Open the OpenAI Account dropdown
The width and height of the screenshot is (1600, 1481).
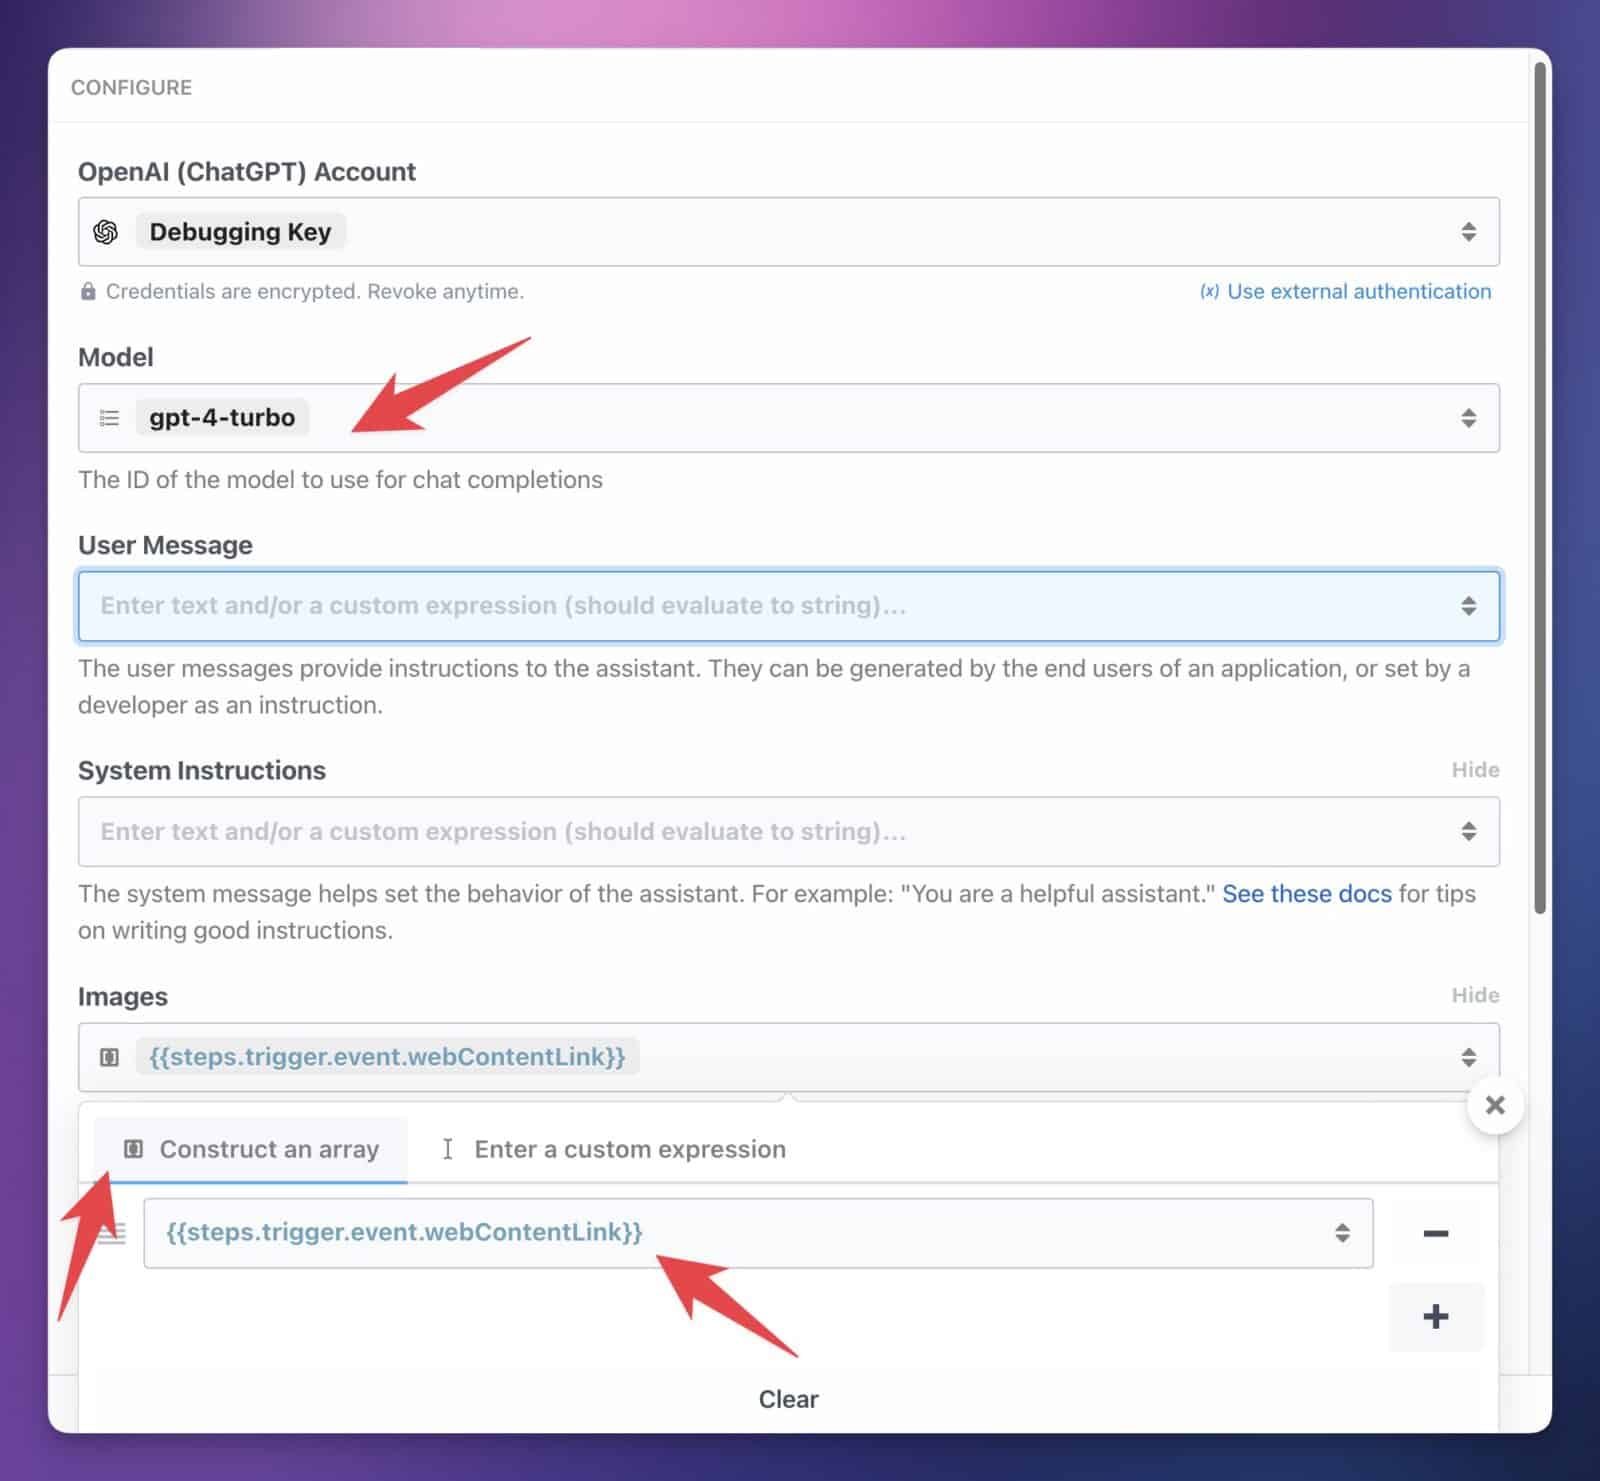(1468, 232)
